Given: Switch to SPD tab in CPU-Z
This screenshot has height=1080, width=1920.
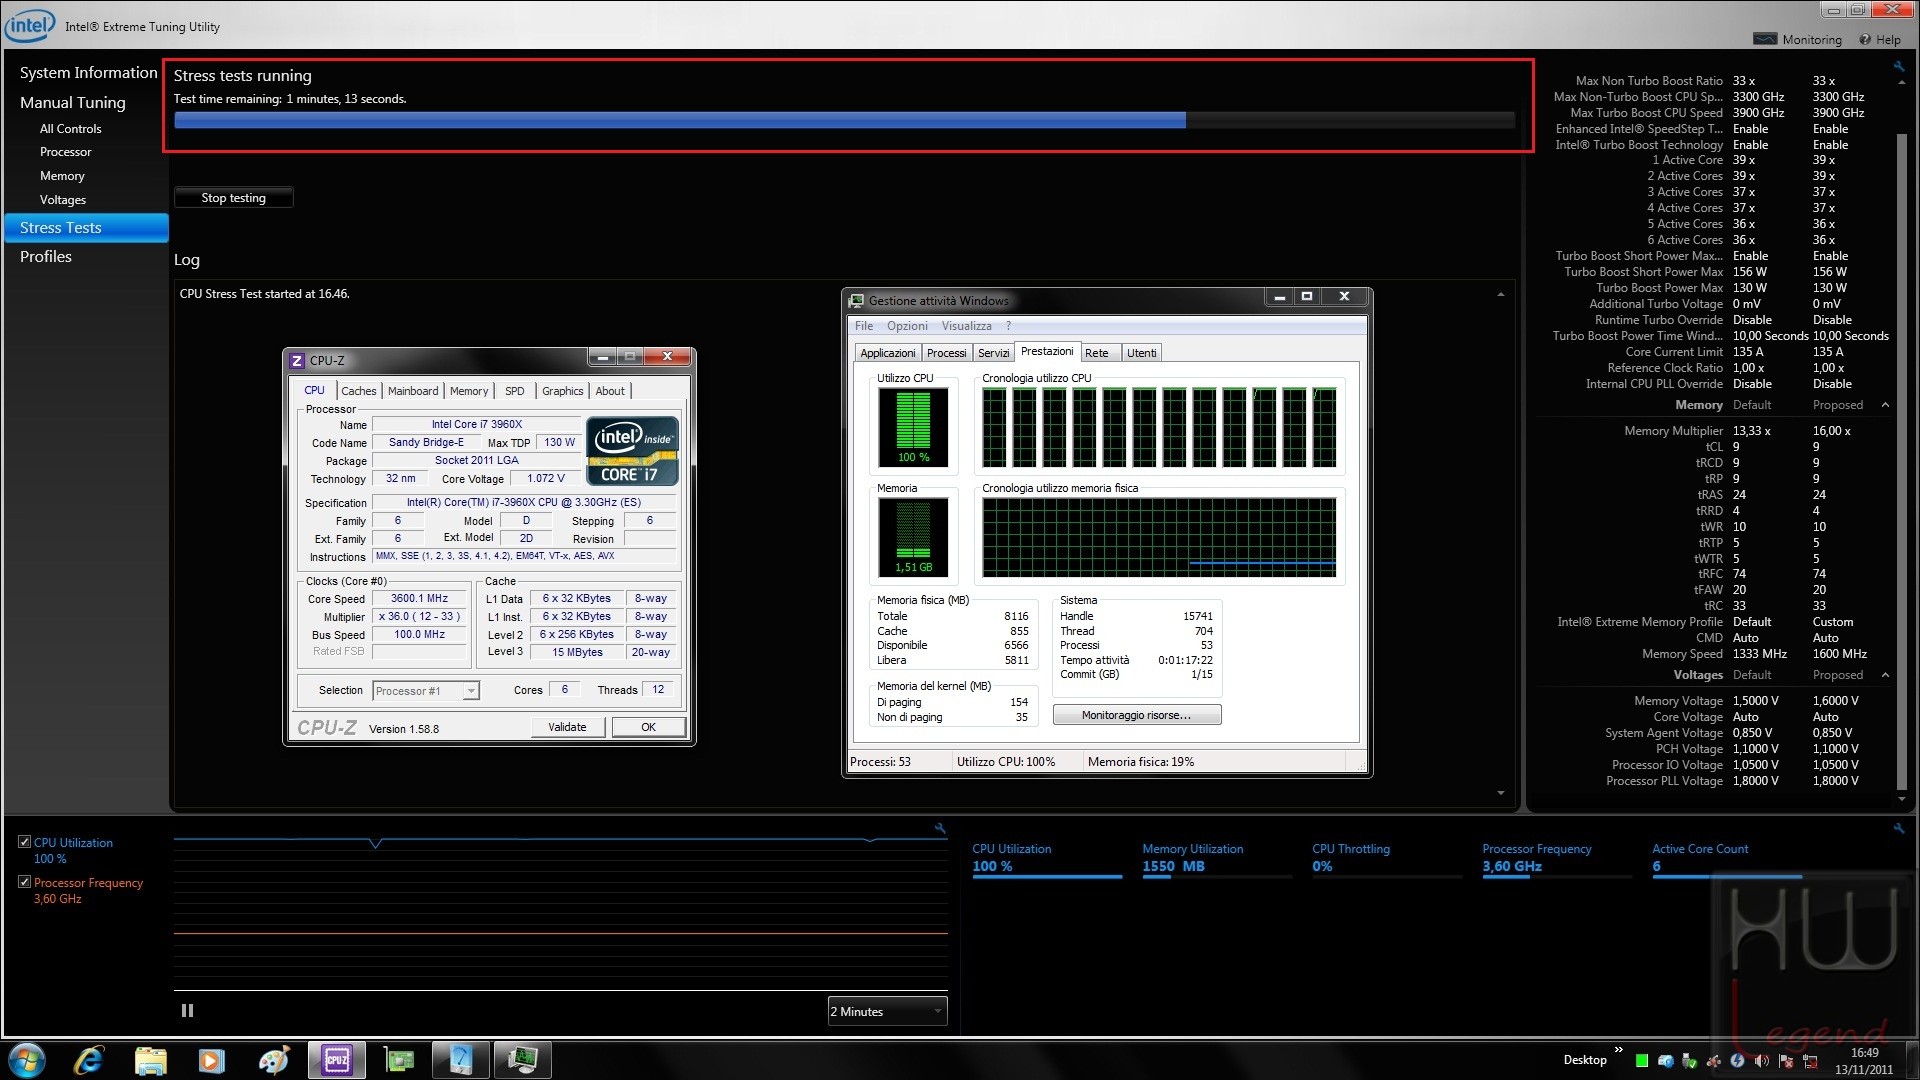Looking at the screenshot, I should (514, 391).
